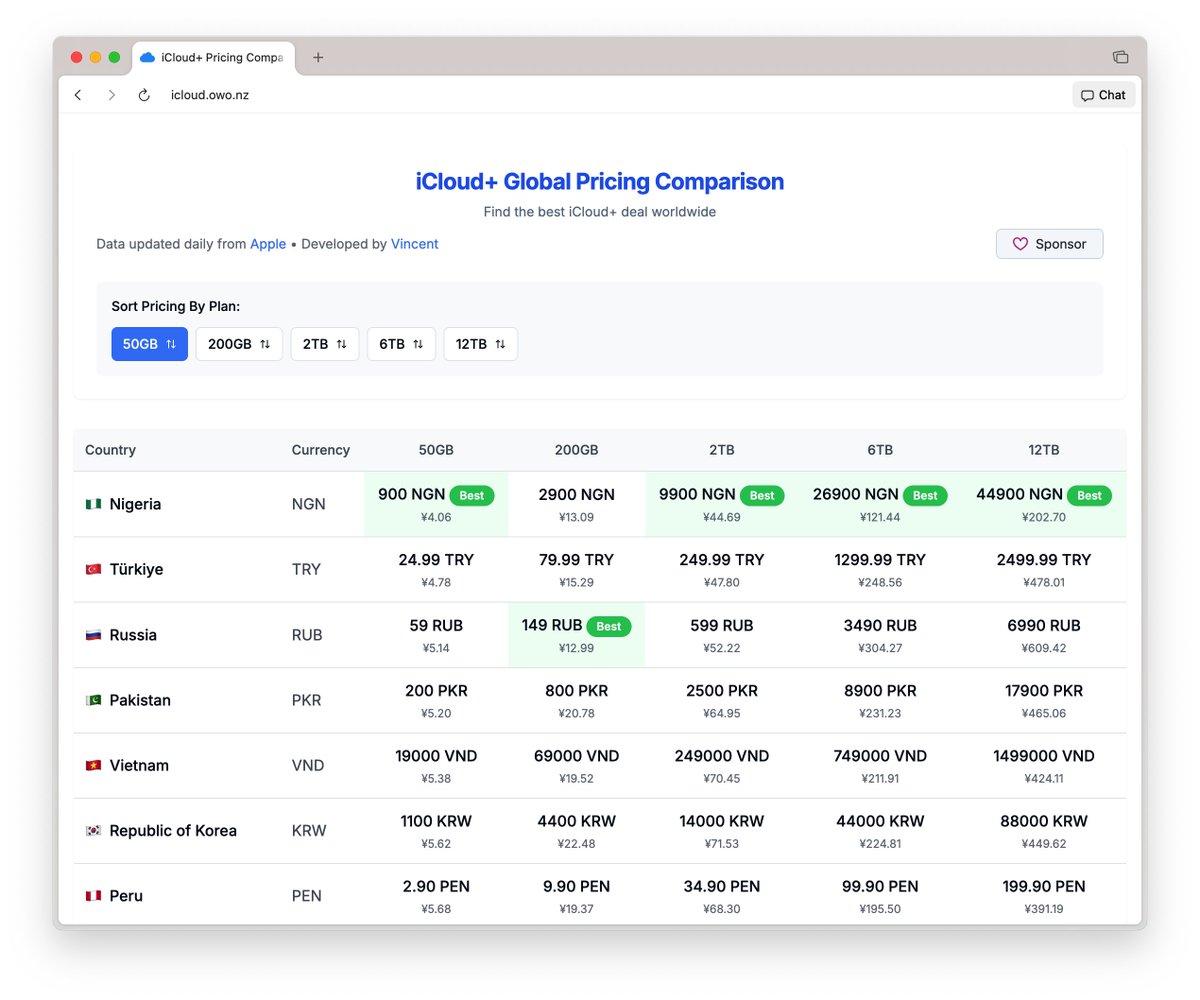The image size is (1200, 1000).
Task: Click the Country column header
Action: click(x=110, y=450)
